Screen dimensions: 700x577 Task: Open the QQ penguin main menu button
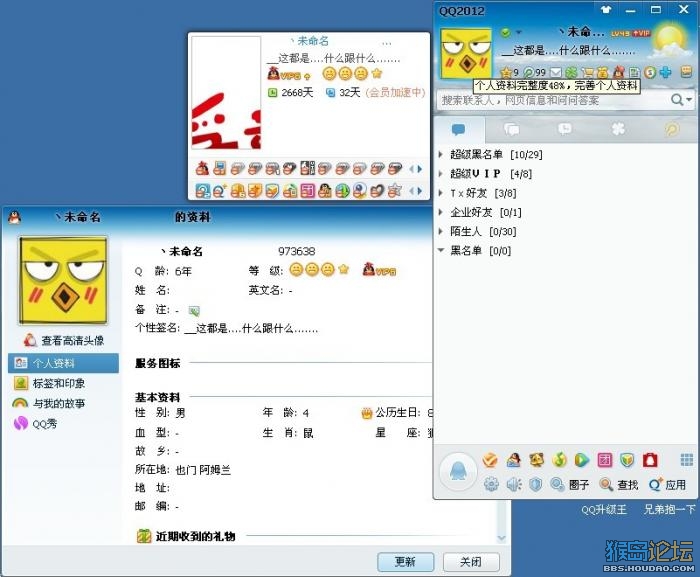pyautogui.click(x=458, y=471)
